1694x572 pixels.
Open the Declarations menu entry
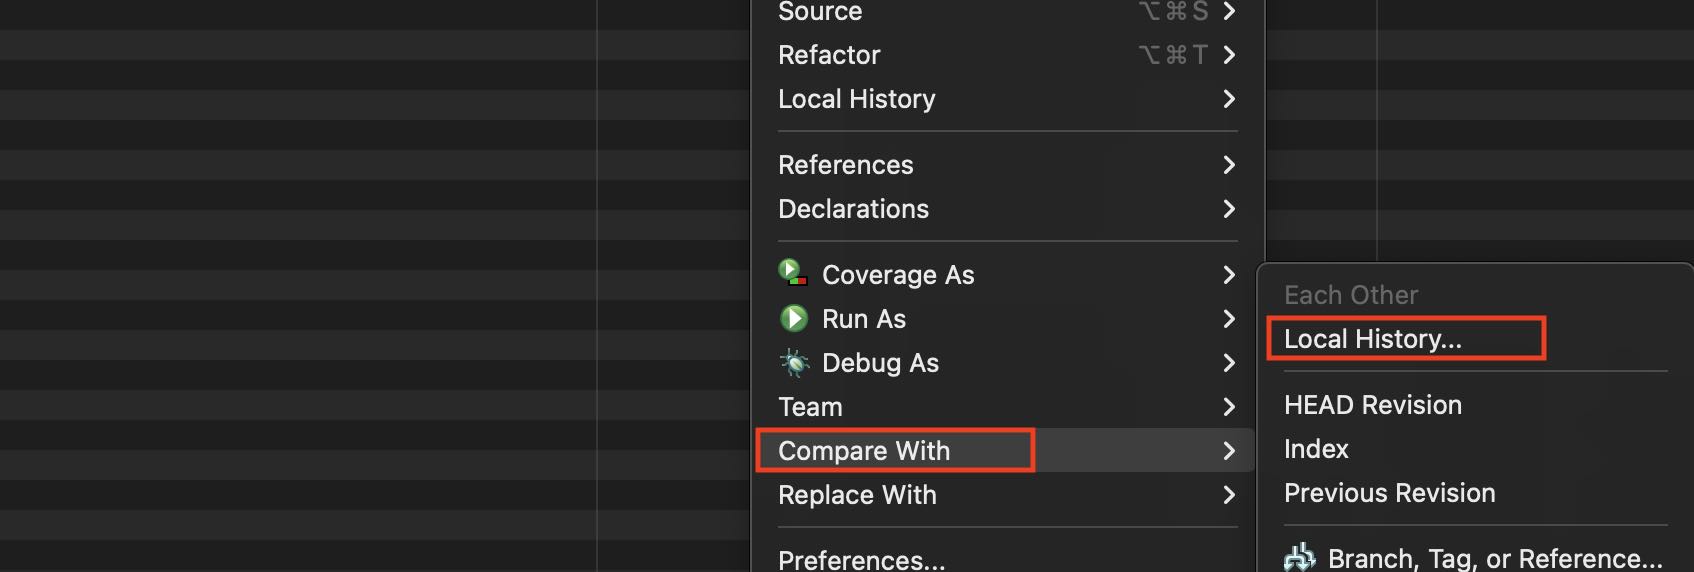[853, 209]
